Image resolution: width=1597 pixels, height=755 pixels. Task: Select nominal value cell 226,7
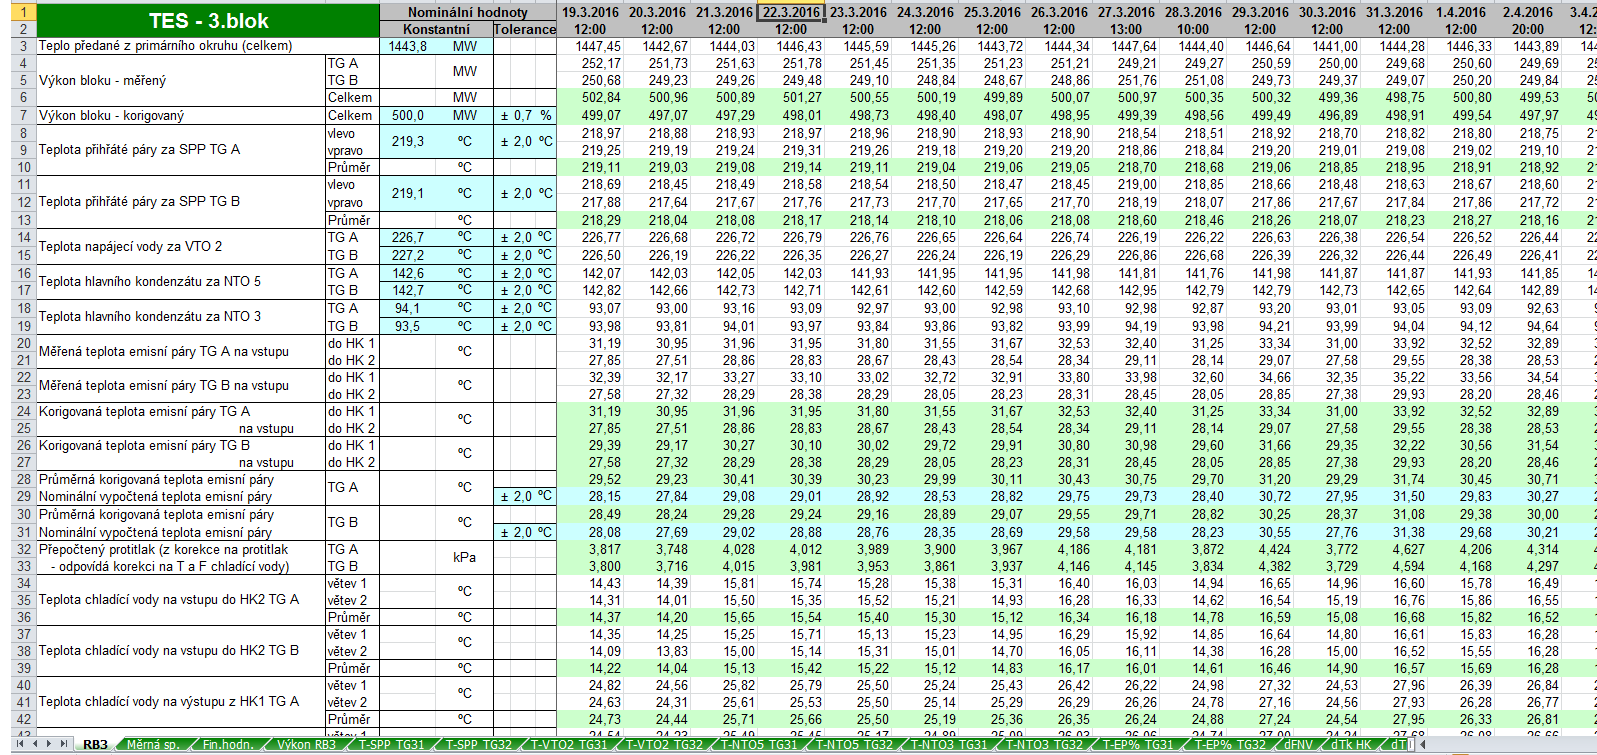(408, 237)
